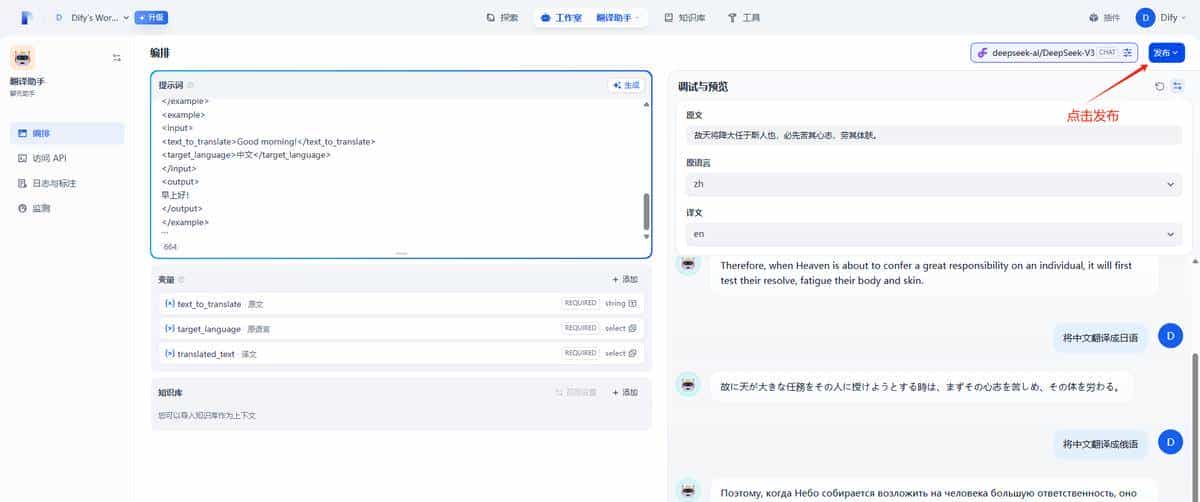Click the prompt editor scroll-down arrow
Screen dimensions: 1200x502
point(646,237)
